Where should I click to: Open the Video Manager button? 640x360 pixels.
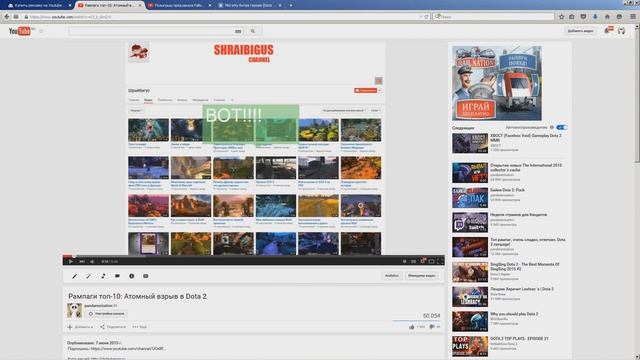tap(422, 276)
